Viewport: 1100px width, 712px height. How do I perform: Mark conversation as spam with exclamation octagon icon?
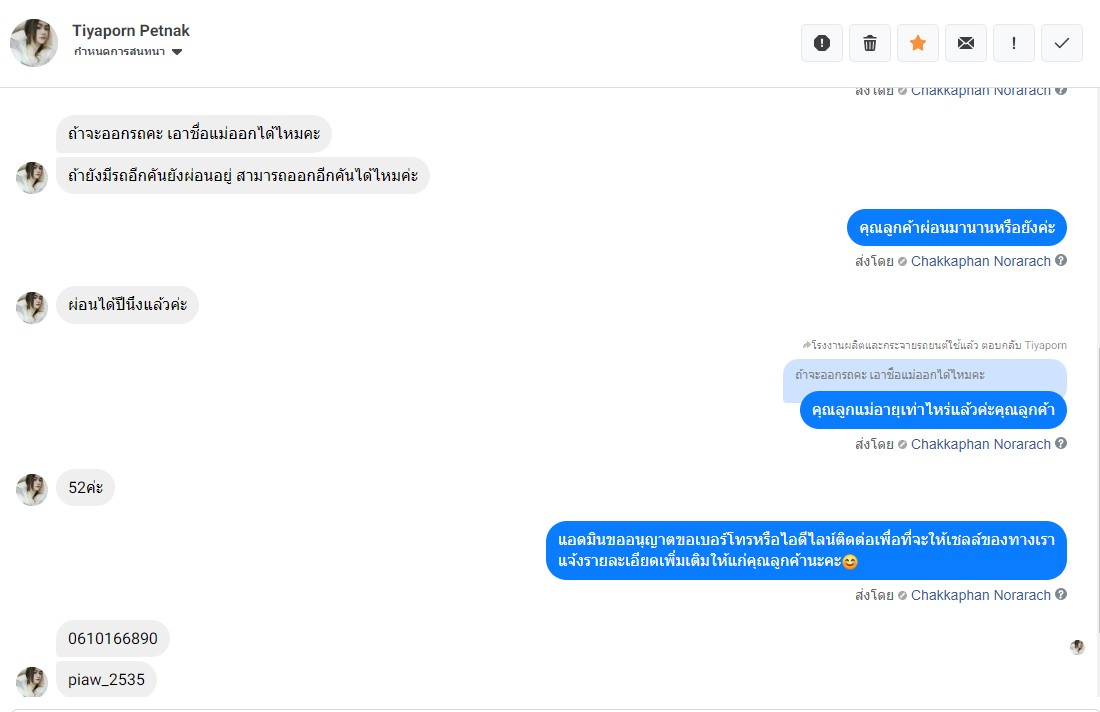coord(821,43)
